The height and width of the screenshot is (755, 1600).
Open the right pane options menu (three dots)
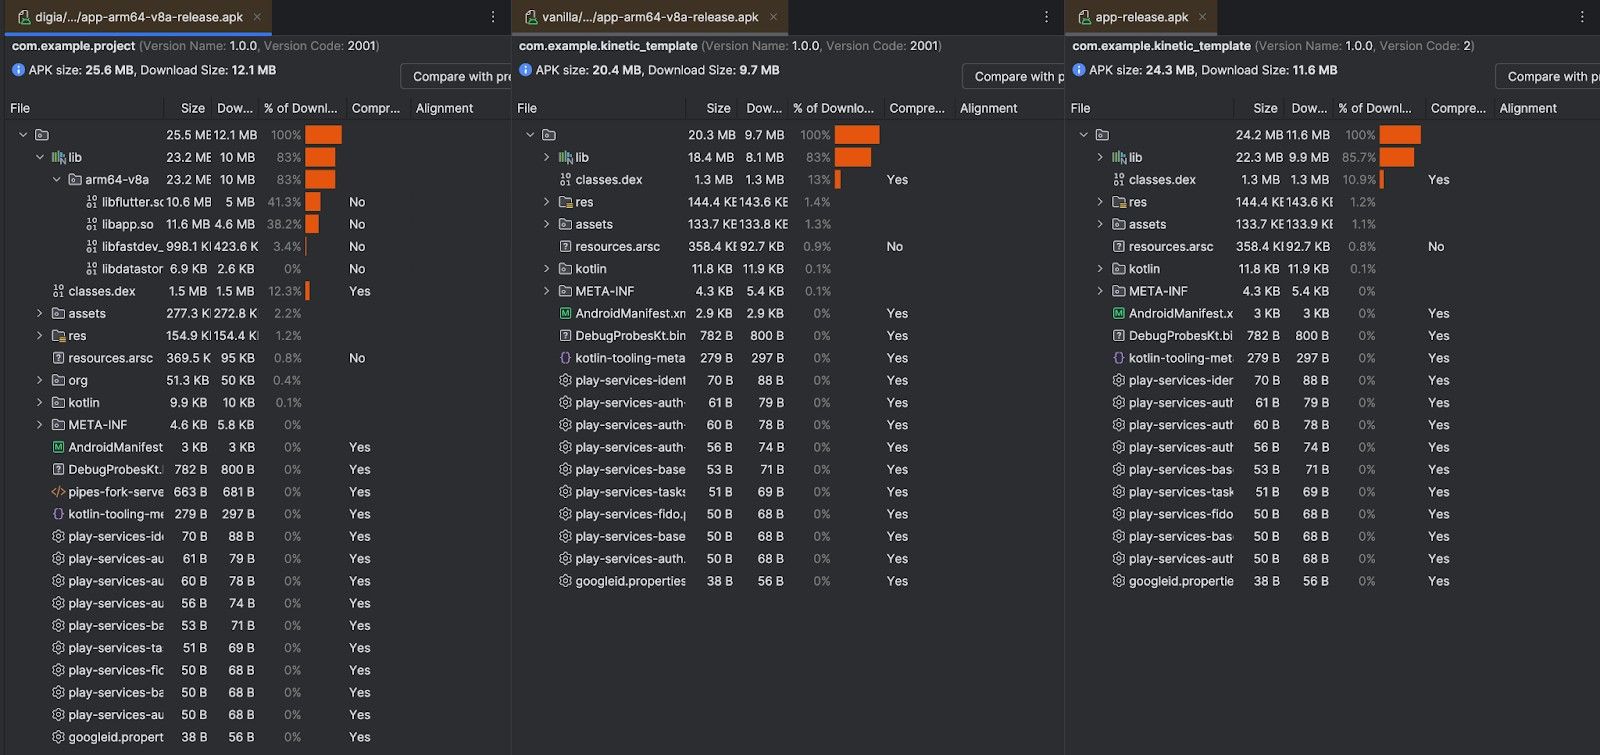1582,17
